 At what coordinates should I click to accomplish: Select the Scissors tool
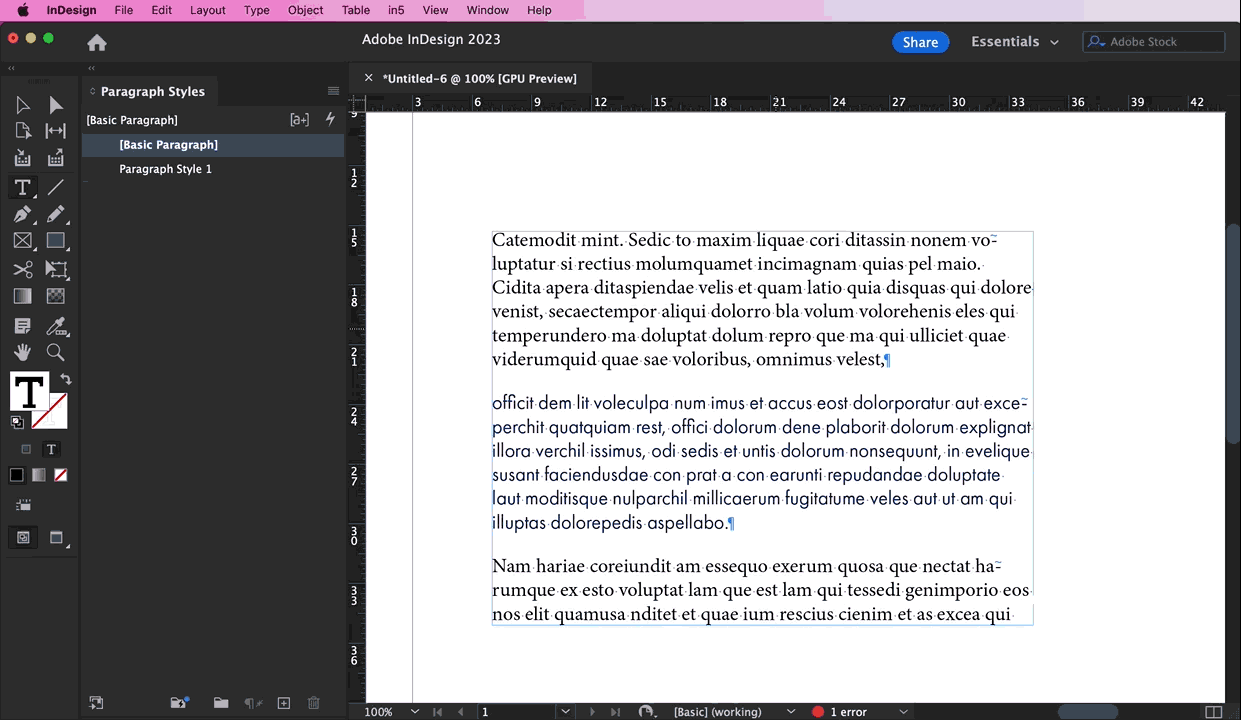tap(23, 269)
